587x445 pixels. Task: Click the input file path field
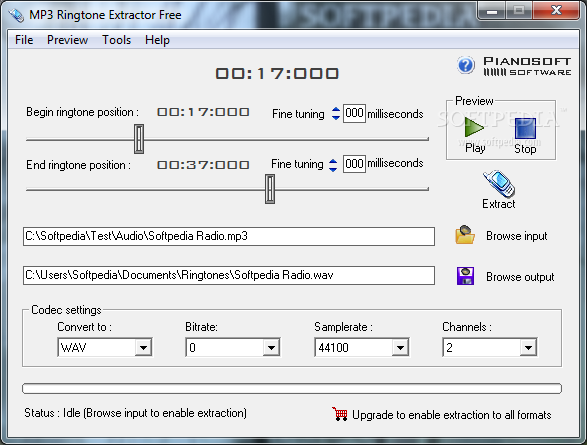pyautogui.click(x=229, y=236)
